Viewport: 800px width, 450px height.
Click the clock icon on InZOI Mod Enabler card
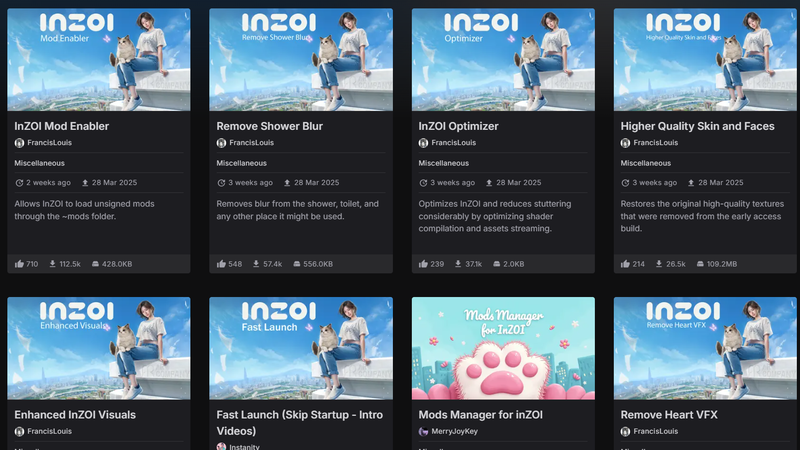coord(20,183)
